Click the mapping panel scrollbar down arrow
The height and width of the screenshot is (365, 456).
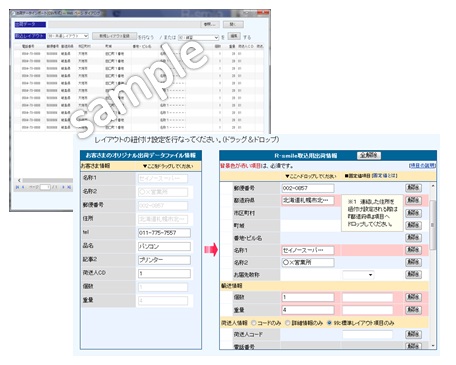click(433, 346)
